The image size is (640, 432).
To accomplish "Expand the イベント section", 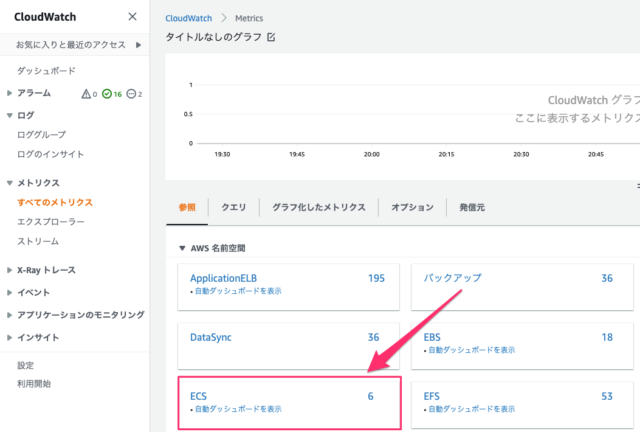I will [x=9, y=292].
